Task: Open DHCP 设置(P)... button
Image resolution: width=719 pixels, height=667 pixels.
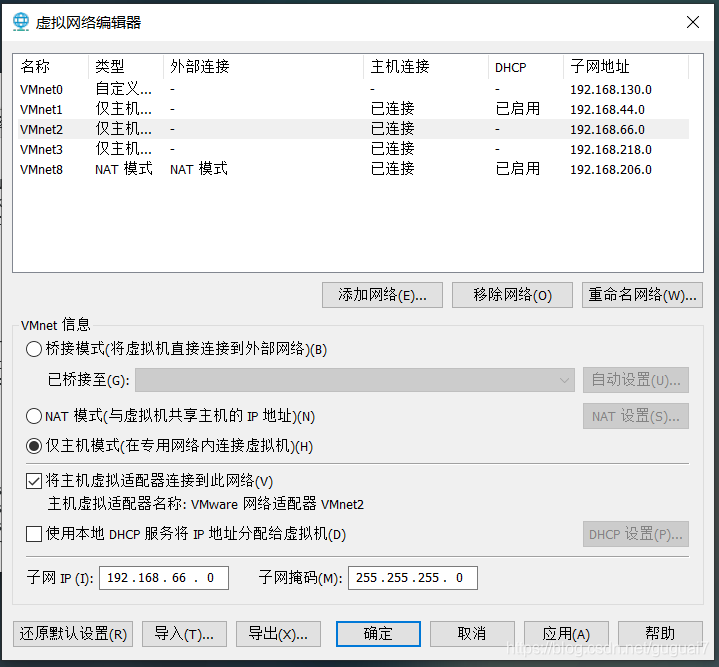Action: pos(636,534)
